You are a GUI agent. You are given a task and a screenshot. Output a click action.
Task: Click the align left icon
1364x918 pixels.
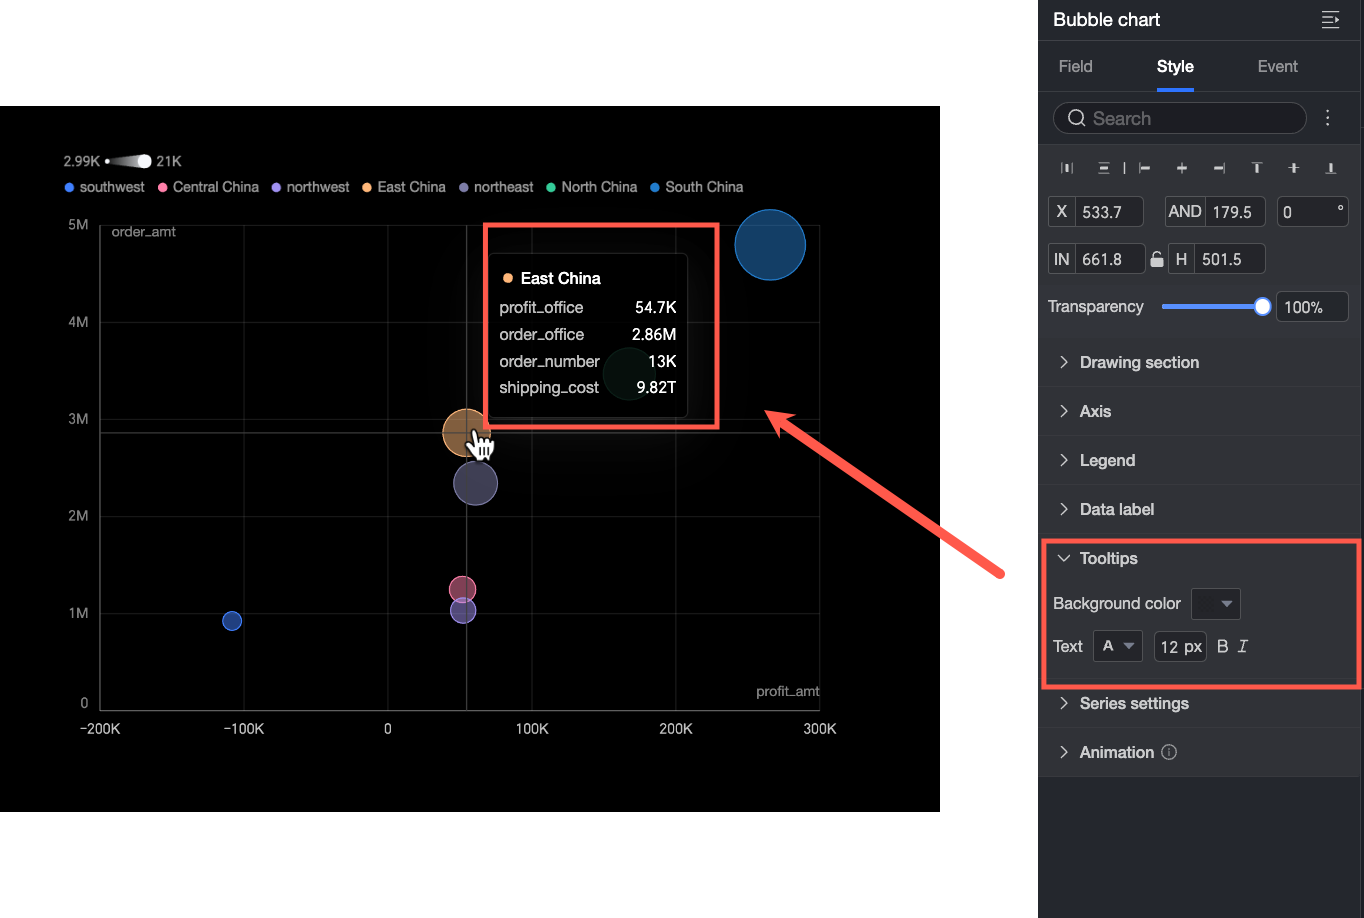[1144, 168]
